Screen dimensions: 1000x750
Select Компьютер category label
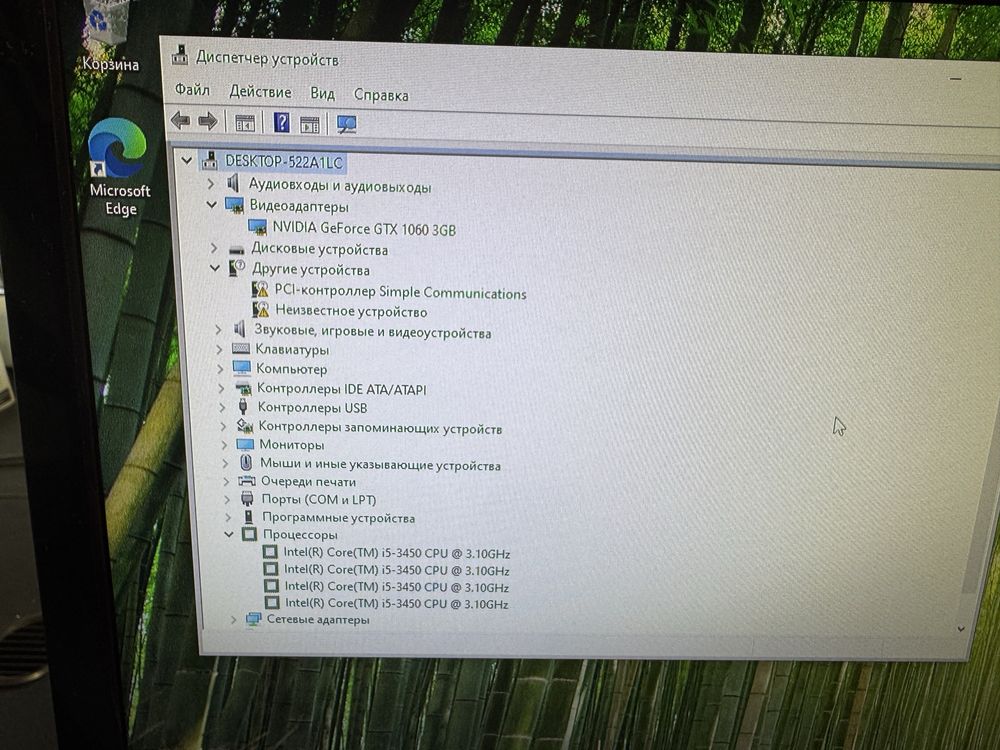(x=291, y=369)
